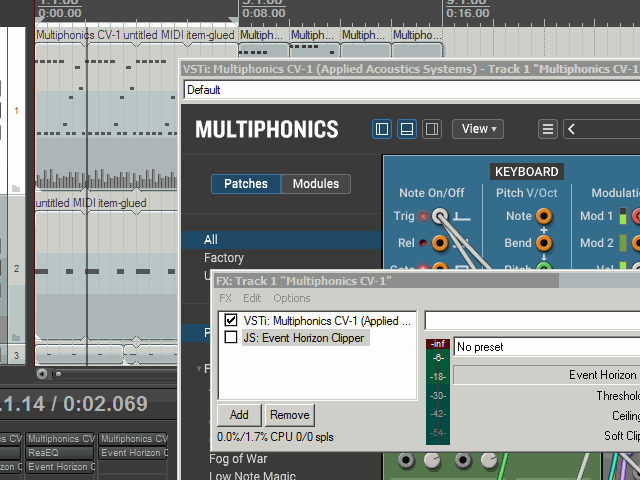The height and width of the screenshot is (480, 640).
Task: Open the Default preset field of VSTi window
Action: pos(412,90)
